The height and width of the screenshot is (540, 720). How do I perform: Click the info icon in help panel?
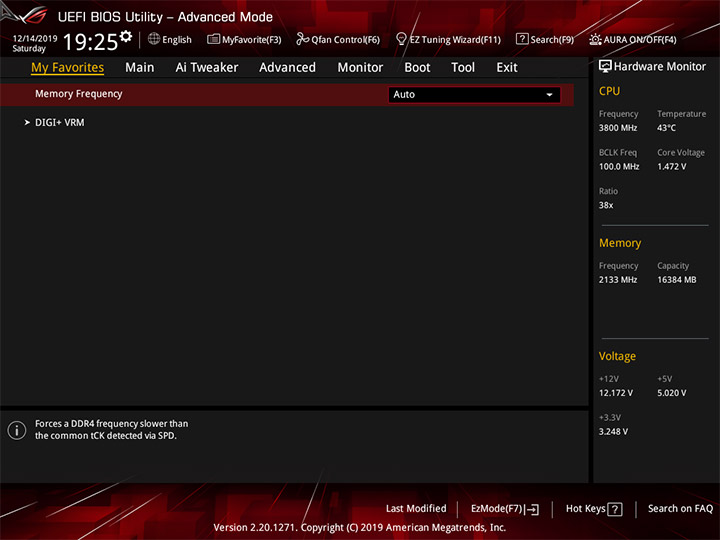pos(17,430)
